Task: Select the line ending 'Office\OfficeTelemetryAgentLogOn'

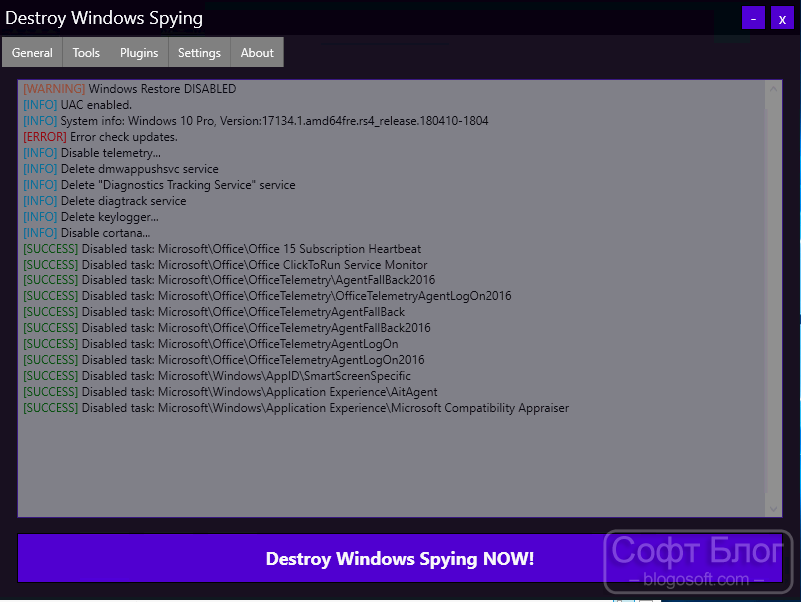Action: [x=211, y=343]
